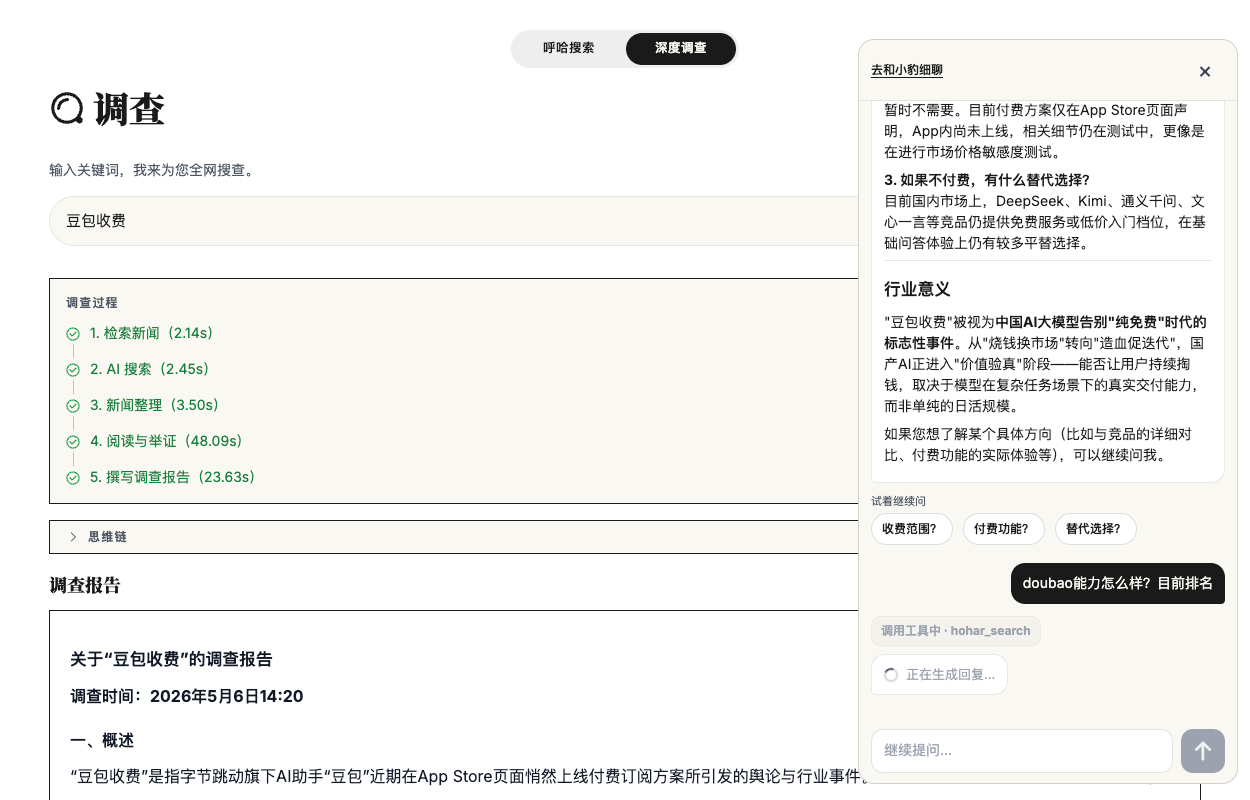The image size is (1250, 800).
Task: Send message with the up-arrow button
Action: (1203, 751)
